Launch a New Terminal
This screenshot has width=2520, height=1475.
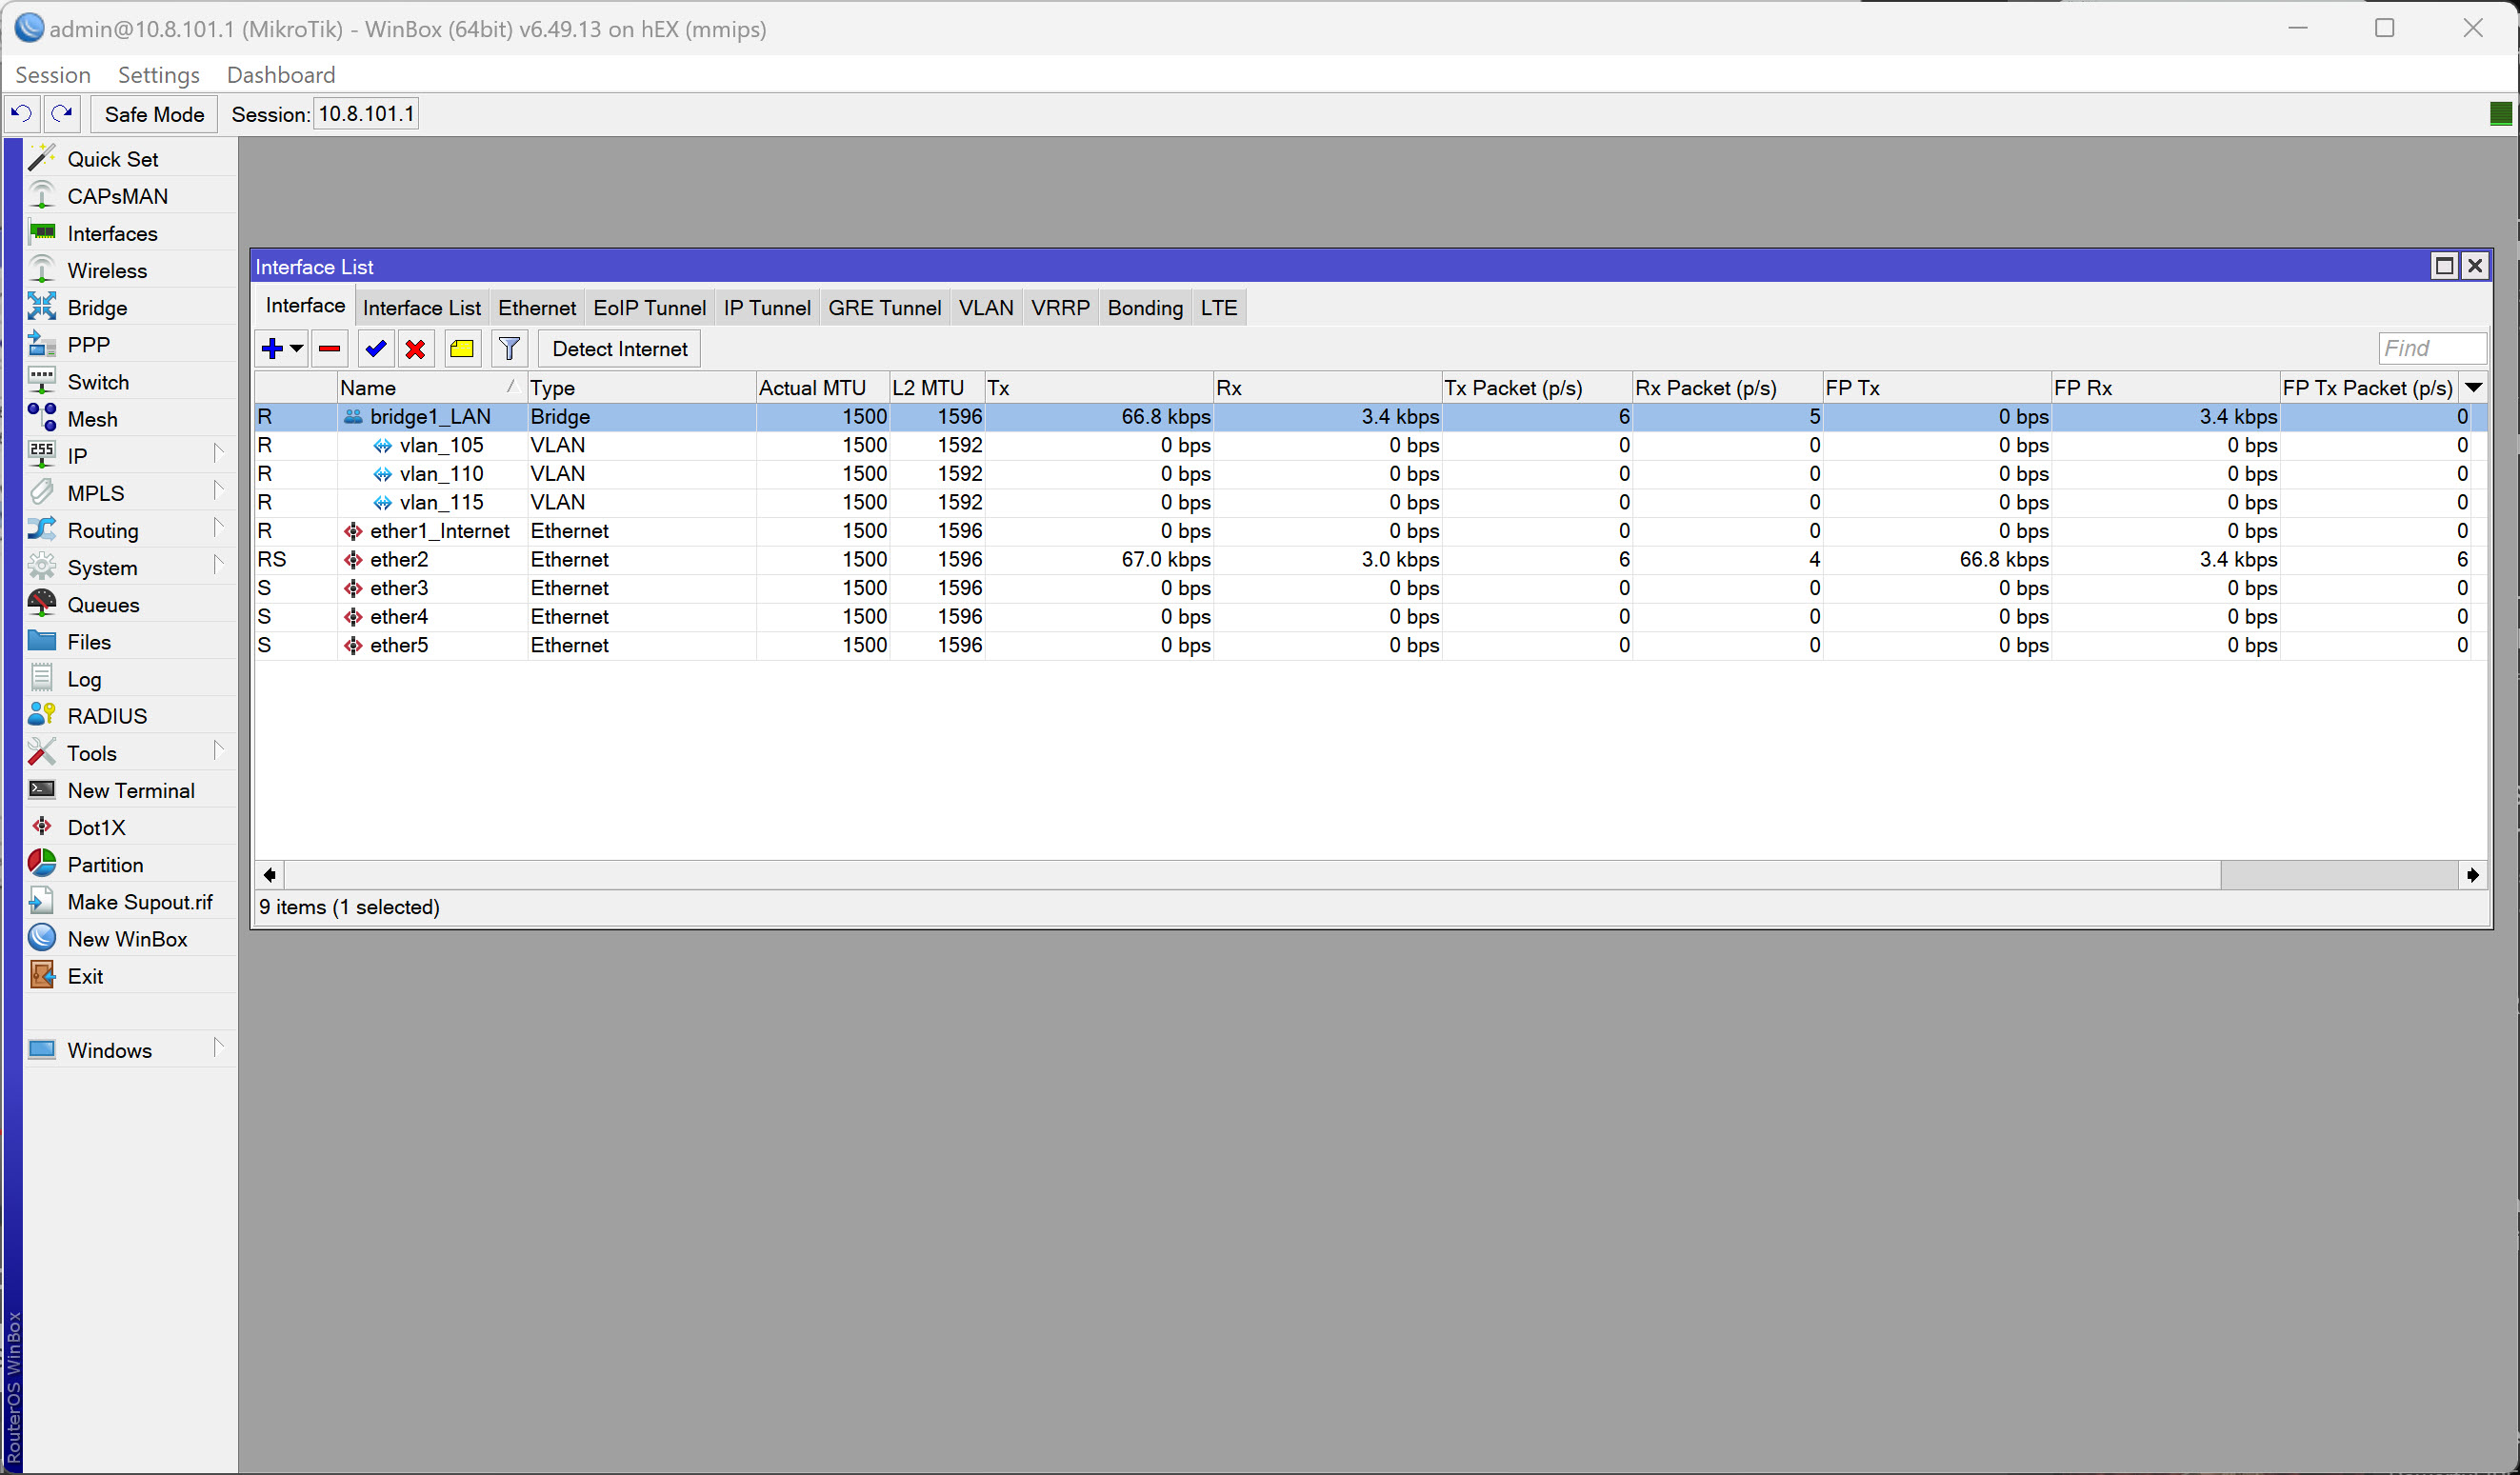(130, 789)
